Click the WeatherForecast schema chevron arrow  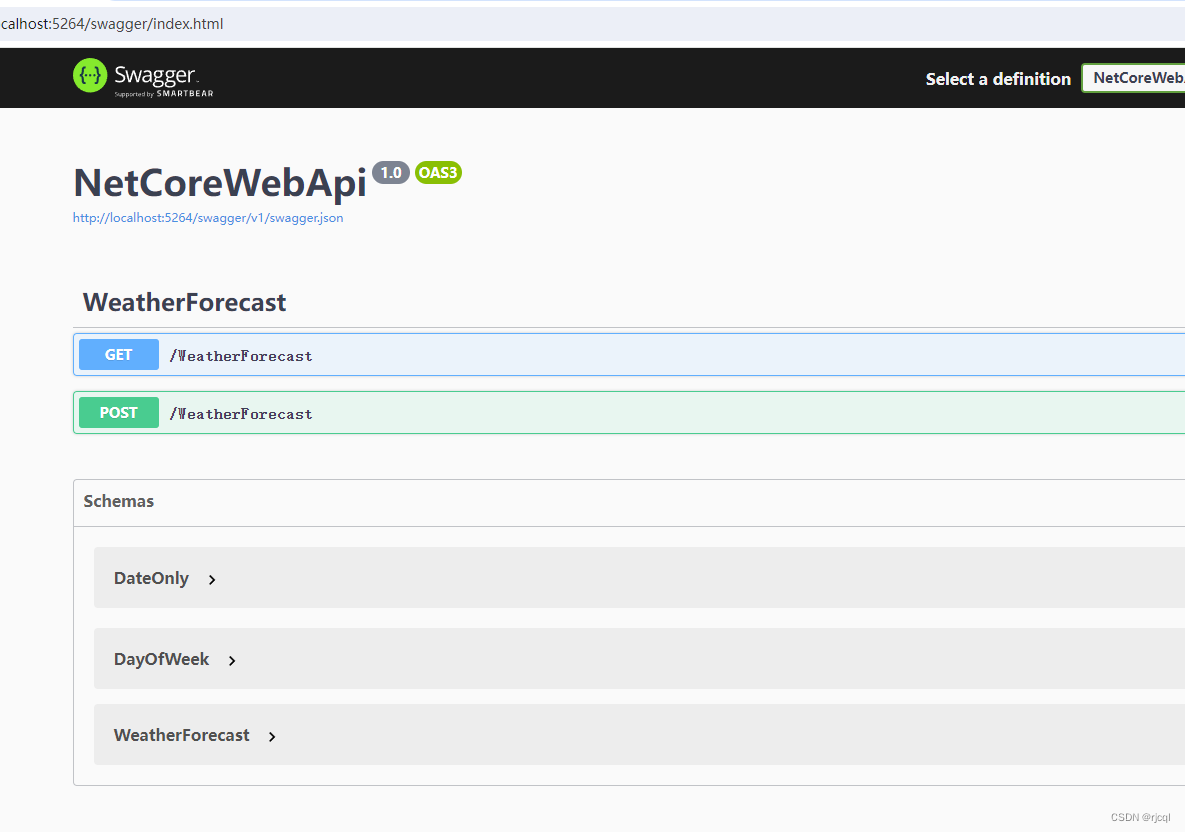tap(271, 736)
